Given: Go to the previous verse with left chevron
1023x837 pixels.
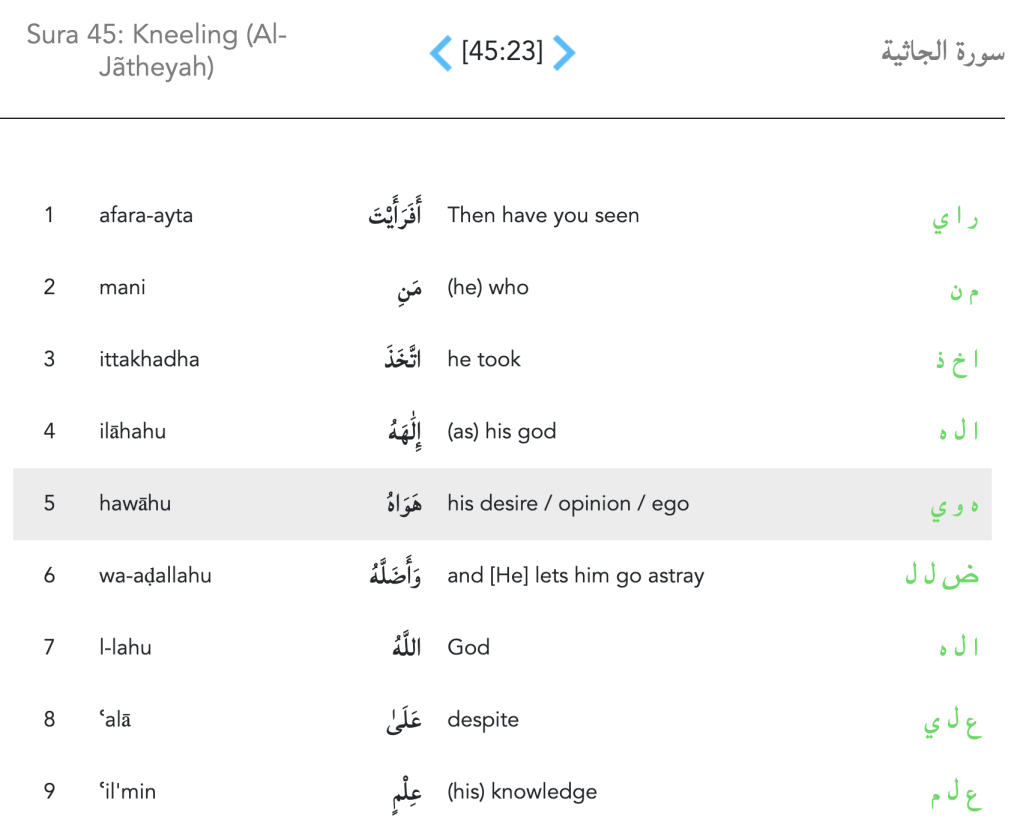Looking at the screenshot, I should point(441,52).
